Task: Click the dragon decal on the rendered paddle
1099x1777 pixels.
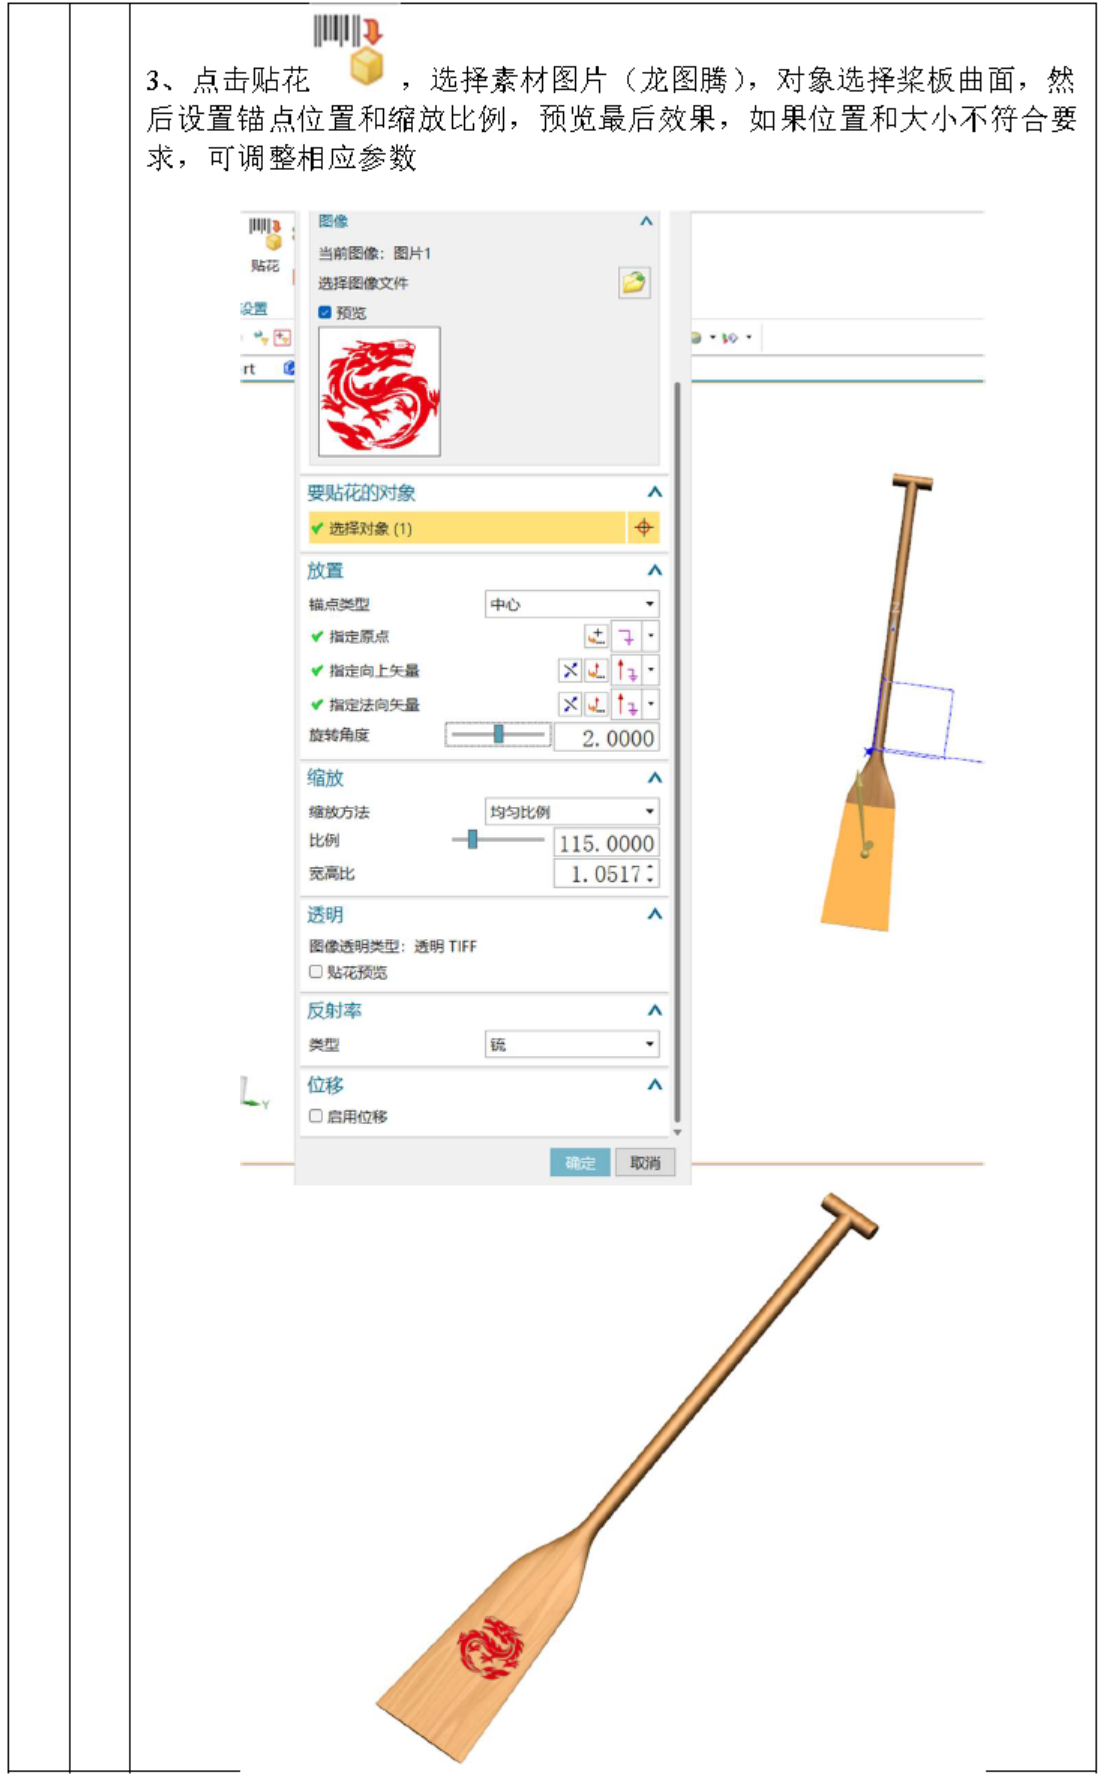Action: tap(491, 1648)
